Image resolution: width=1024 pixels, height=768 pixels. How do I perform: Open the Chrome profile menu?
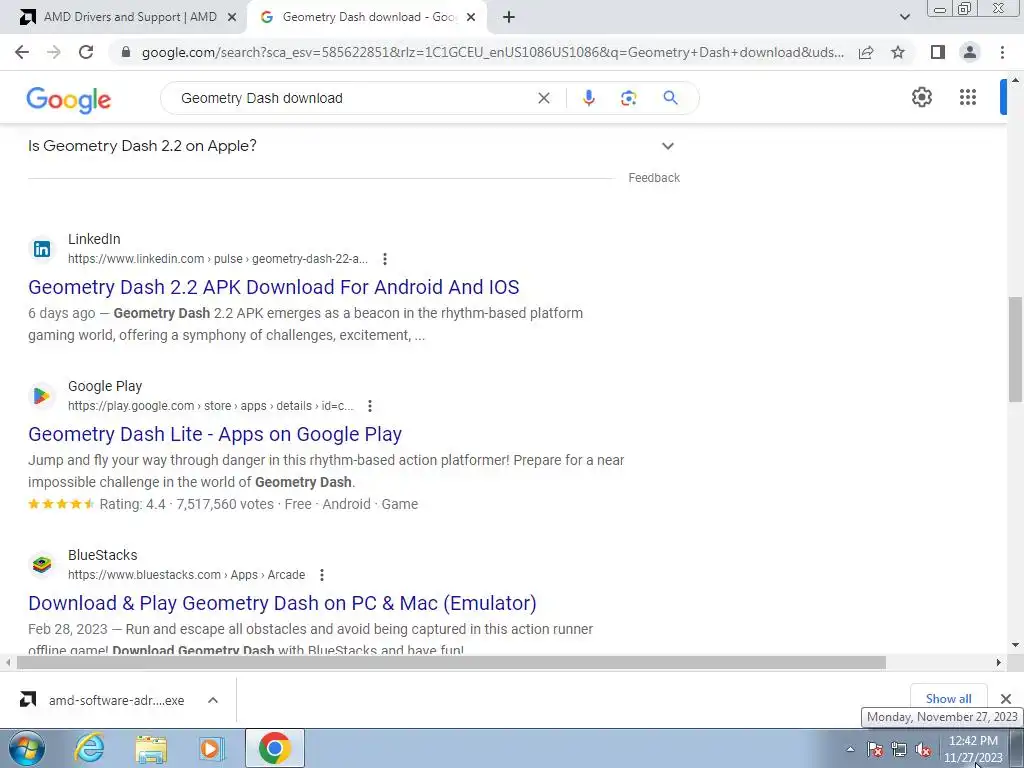pyautogui.click(x=970, y=52)
